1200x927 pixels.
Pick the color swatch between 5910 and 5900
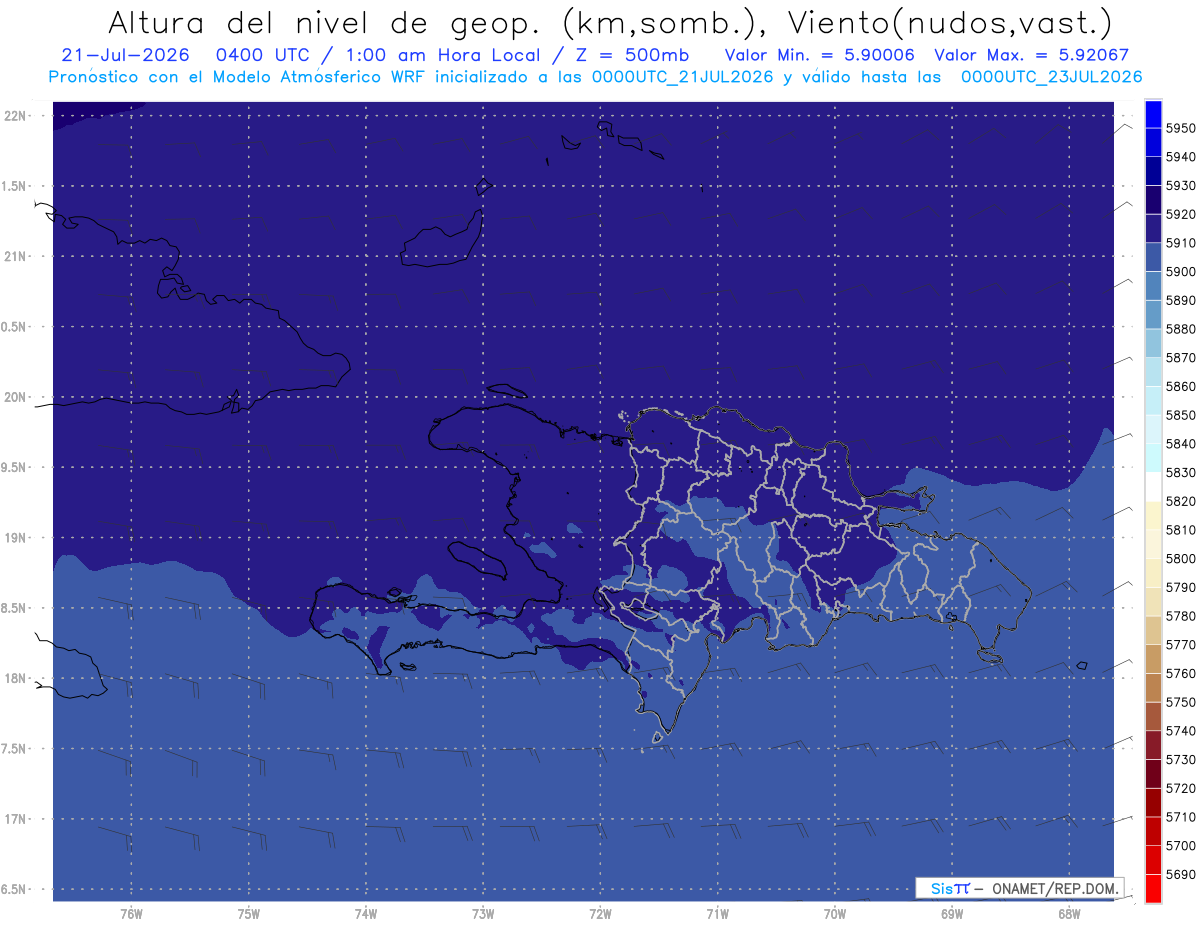click(1153, 257)
